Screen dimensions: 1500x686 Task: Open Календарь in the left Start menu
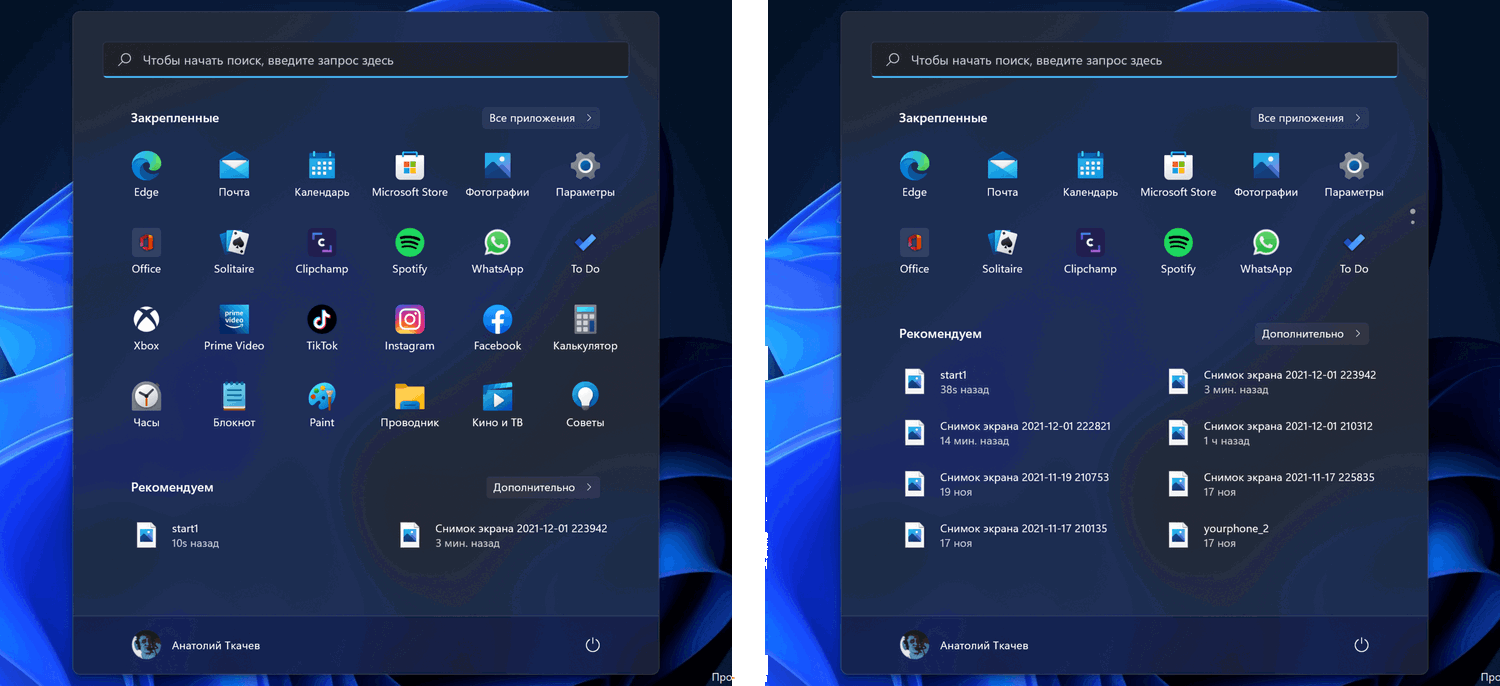[x=322, y=175]
